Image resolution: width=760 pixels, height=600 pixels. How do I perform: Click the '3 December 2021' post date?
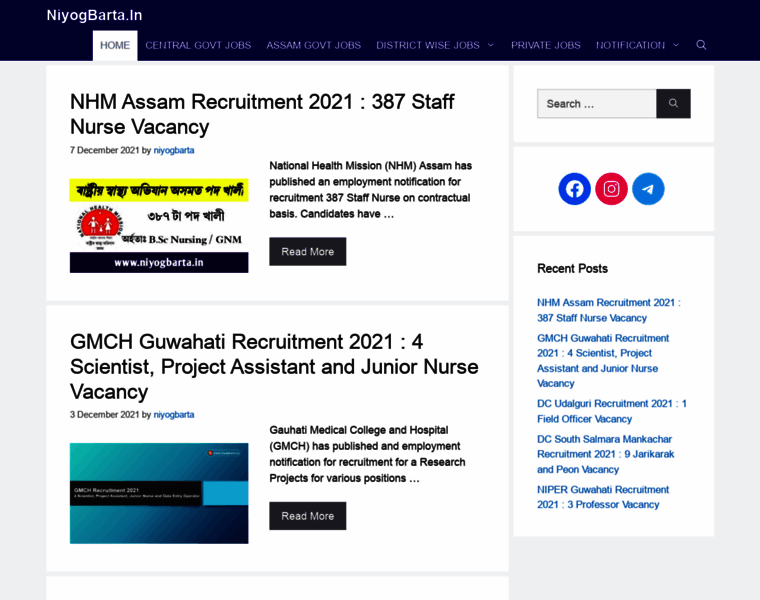click(x=105, y=415)
